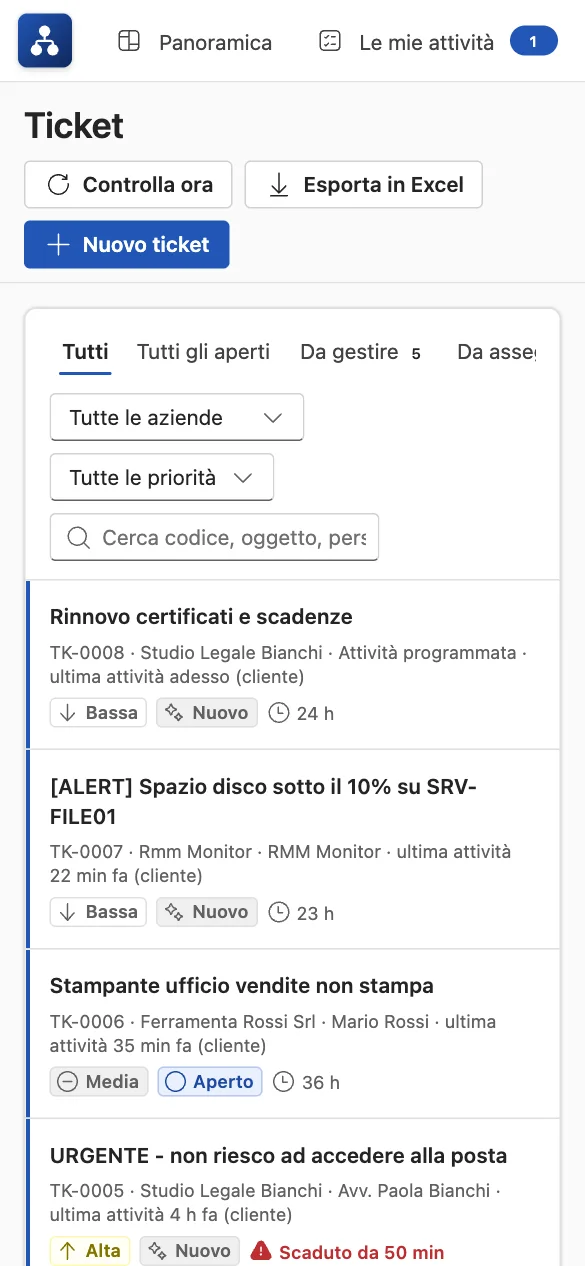Viewport: 585px width, 1266px height.
Task: Click the 23 h clock indicator
Action: coord(302,912)
